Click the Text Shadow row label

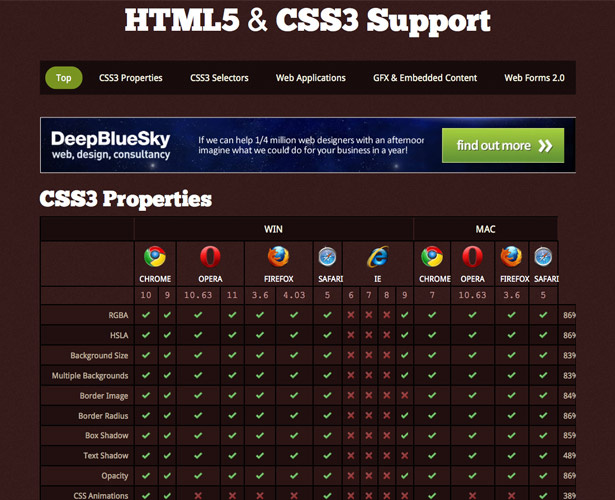pyautogui.click(x=106, y=456)
